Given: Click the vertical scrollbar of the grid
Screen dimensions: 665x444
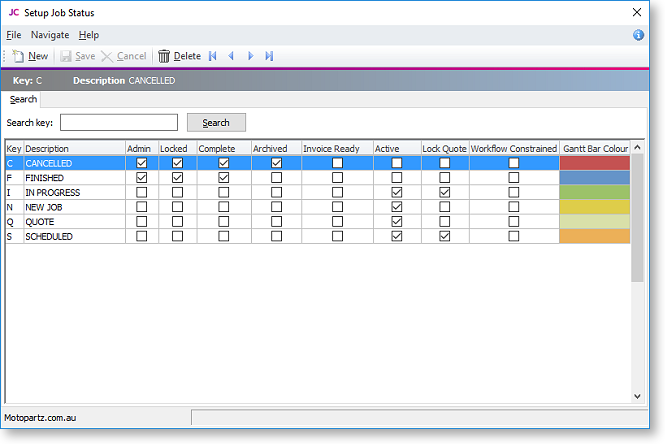Looking at the screenshot, I should click(x=637, y=220).
